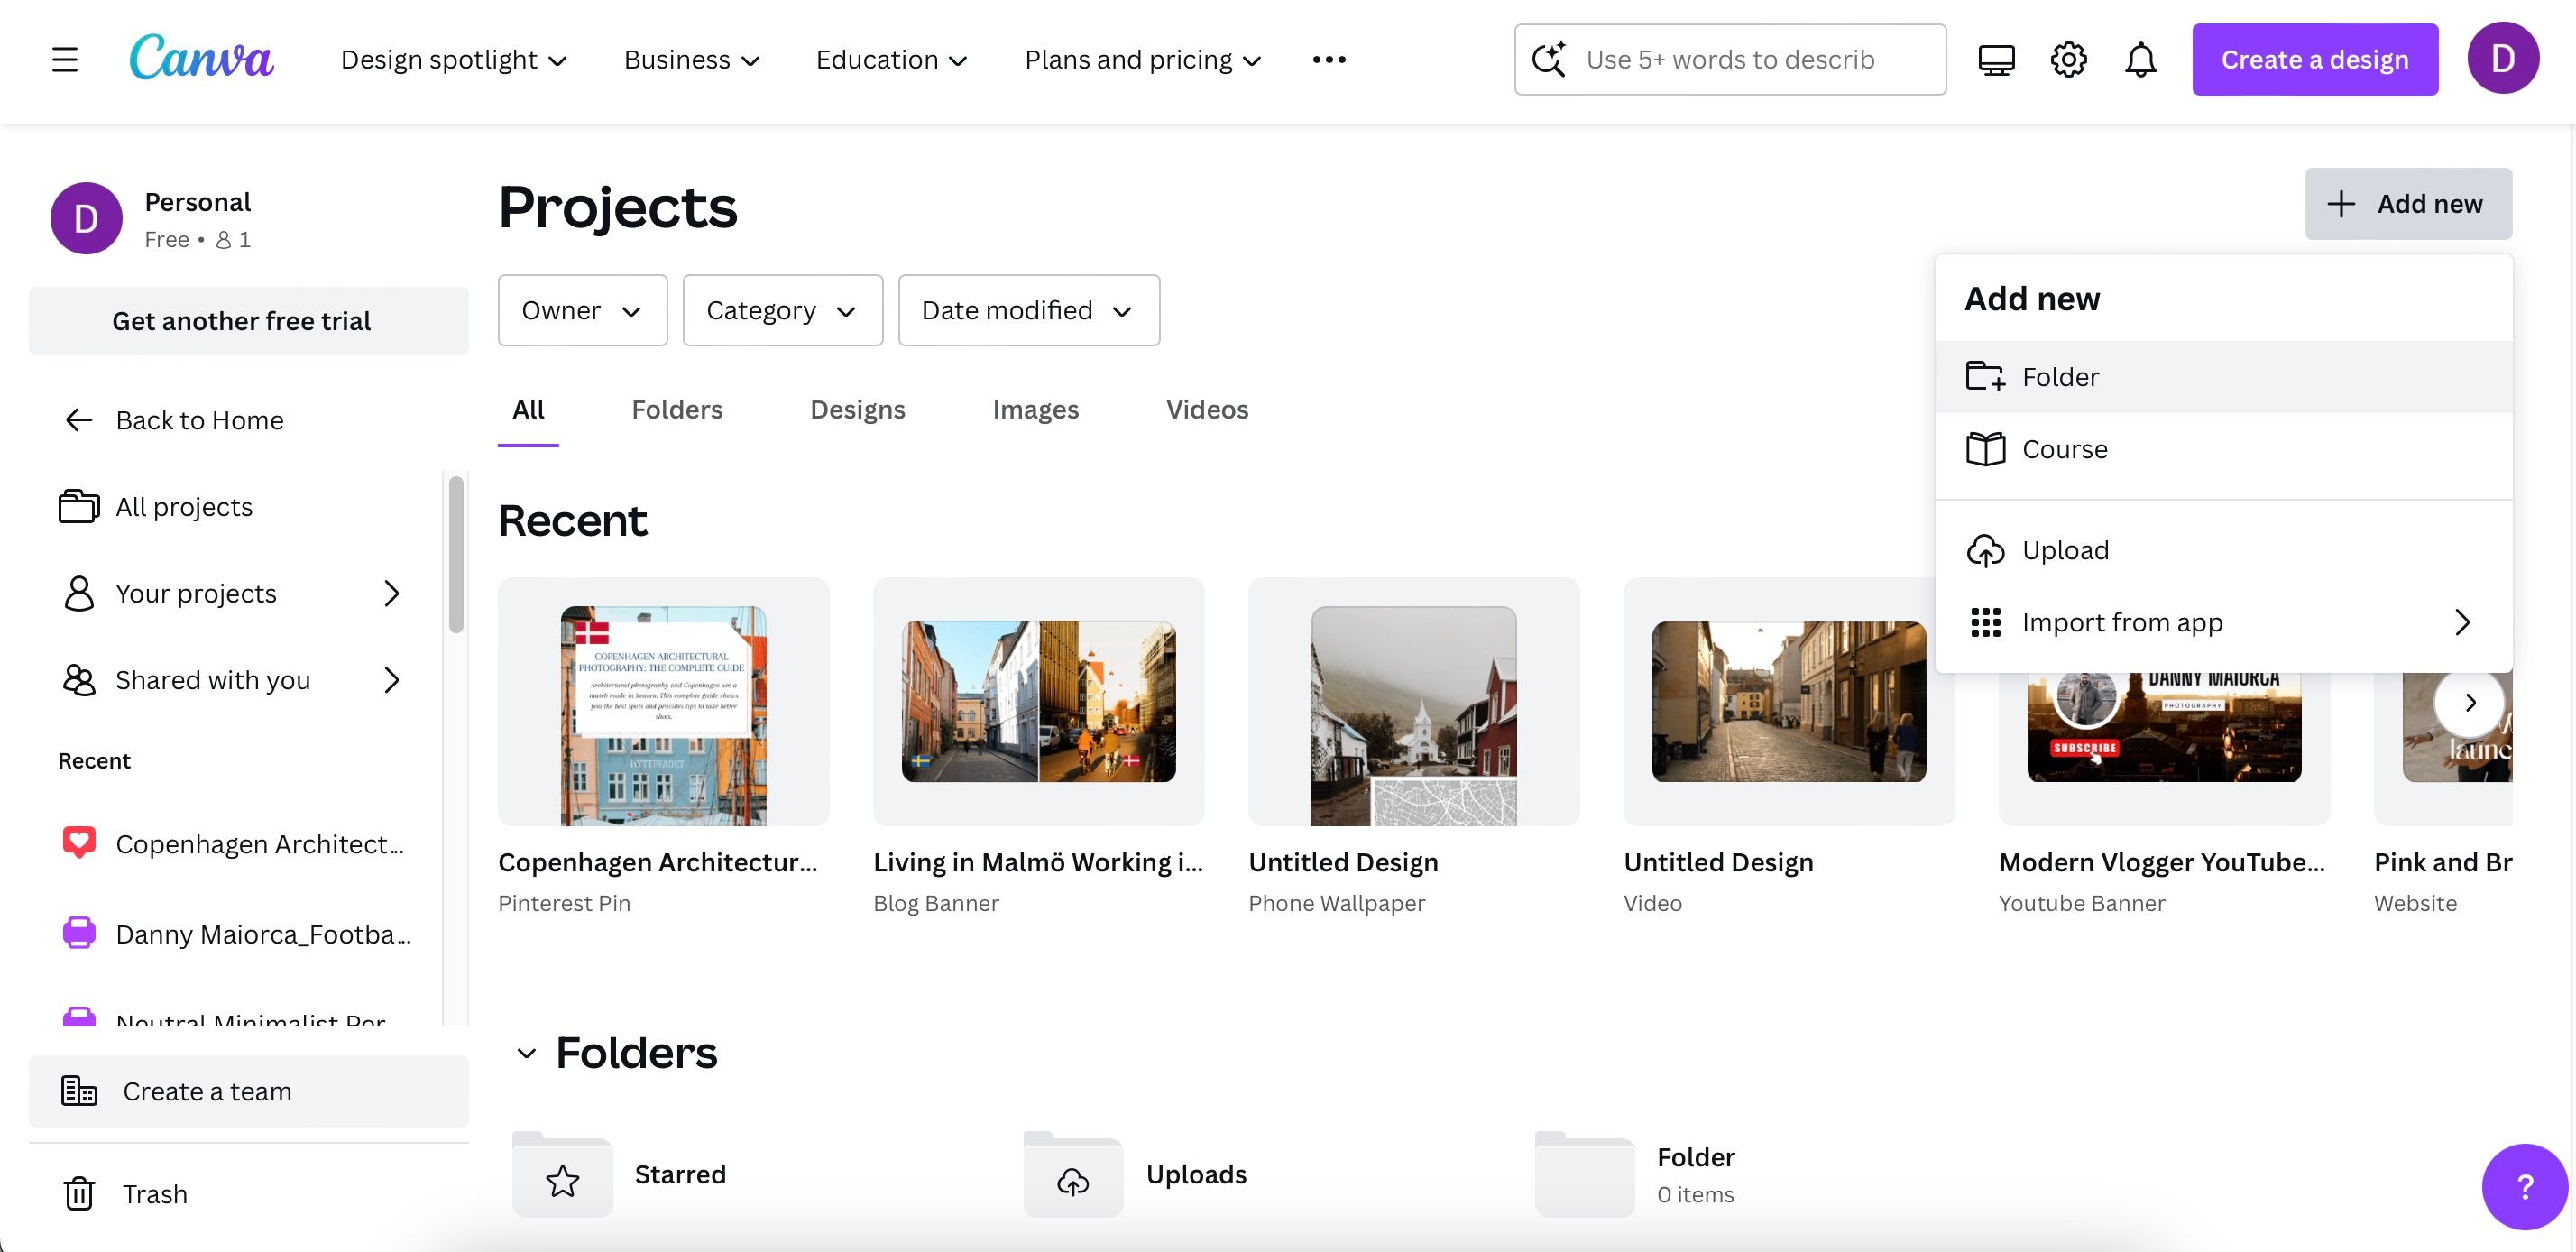Click Get another free trial
This screenshot has width=2576, height=1252.
point(241,320)
